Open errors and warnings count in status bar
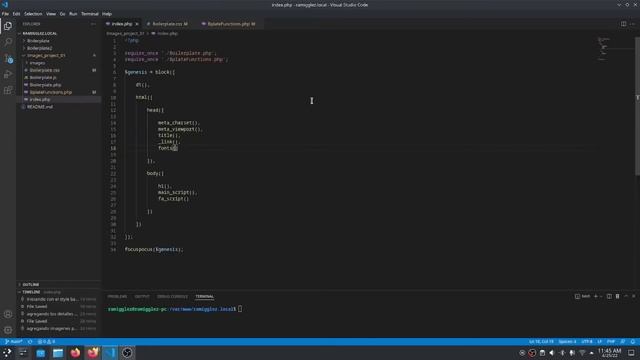Image resolution: width=640 pixels, height=360 pixels. pos(46,342)
